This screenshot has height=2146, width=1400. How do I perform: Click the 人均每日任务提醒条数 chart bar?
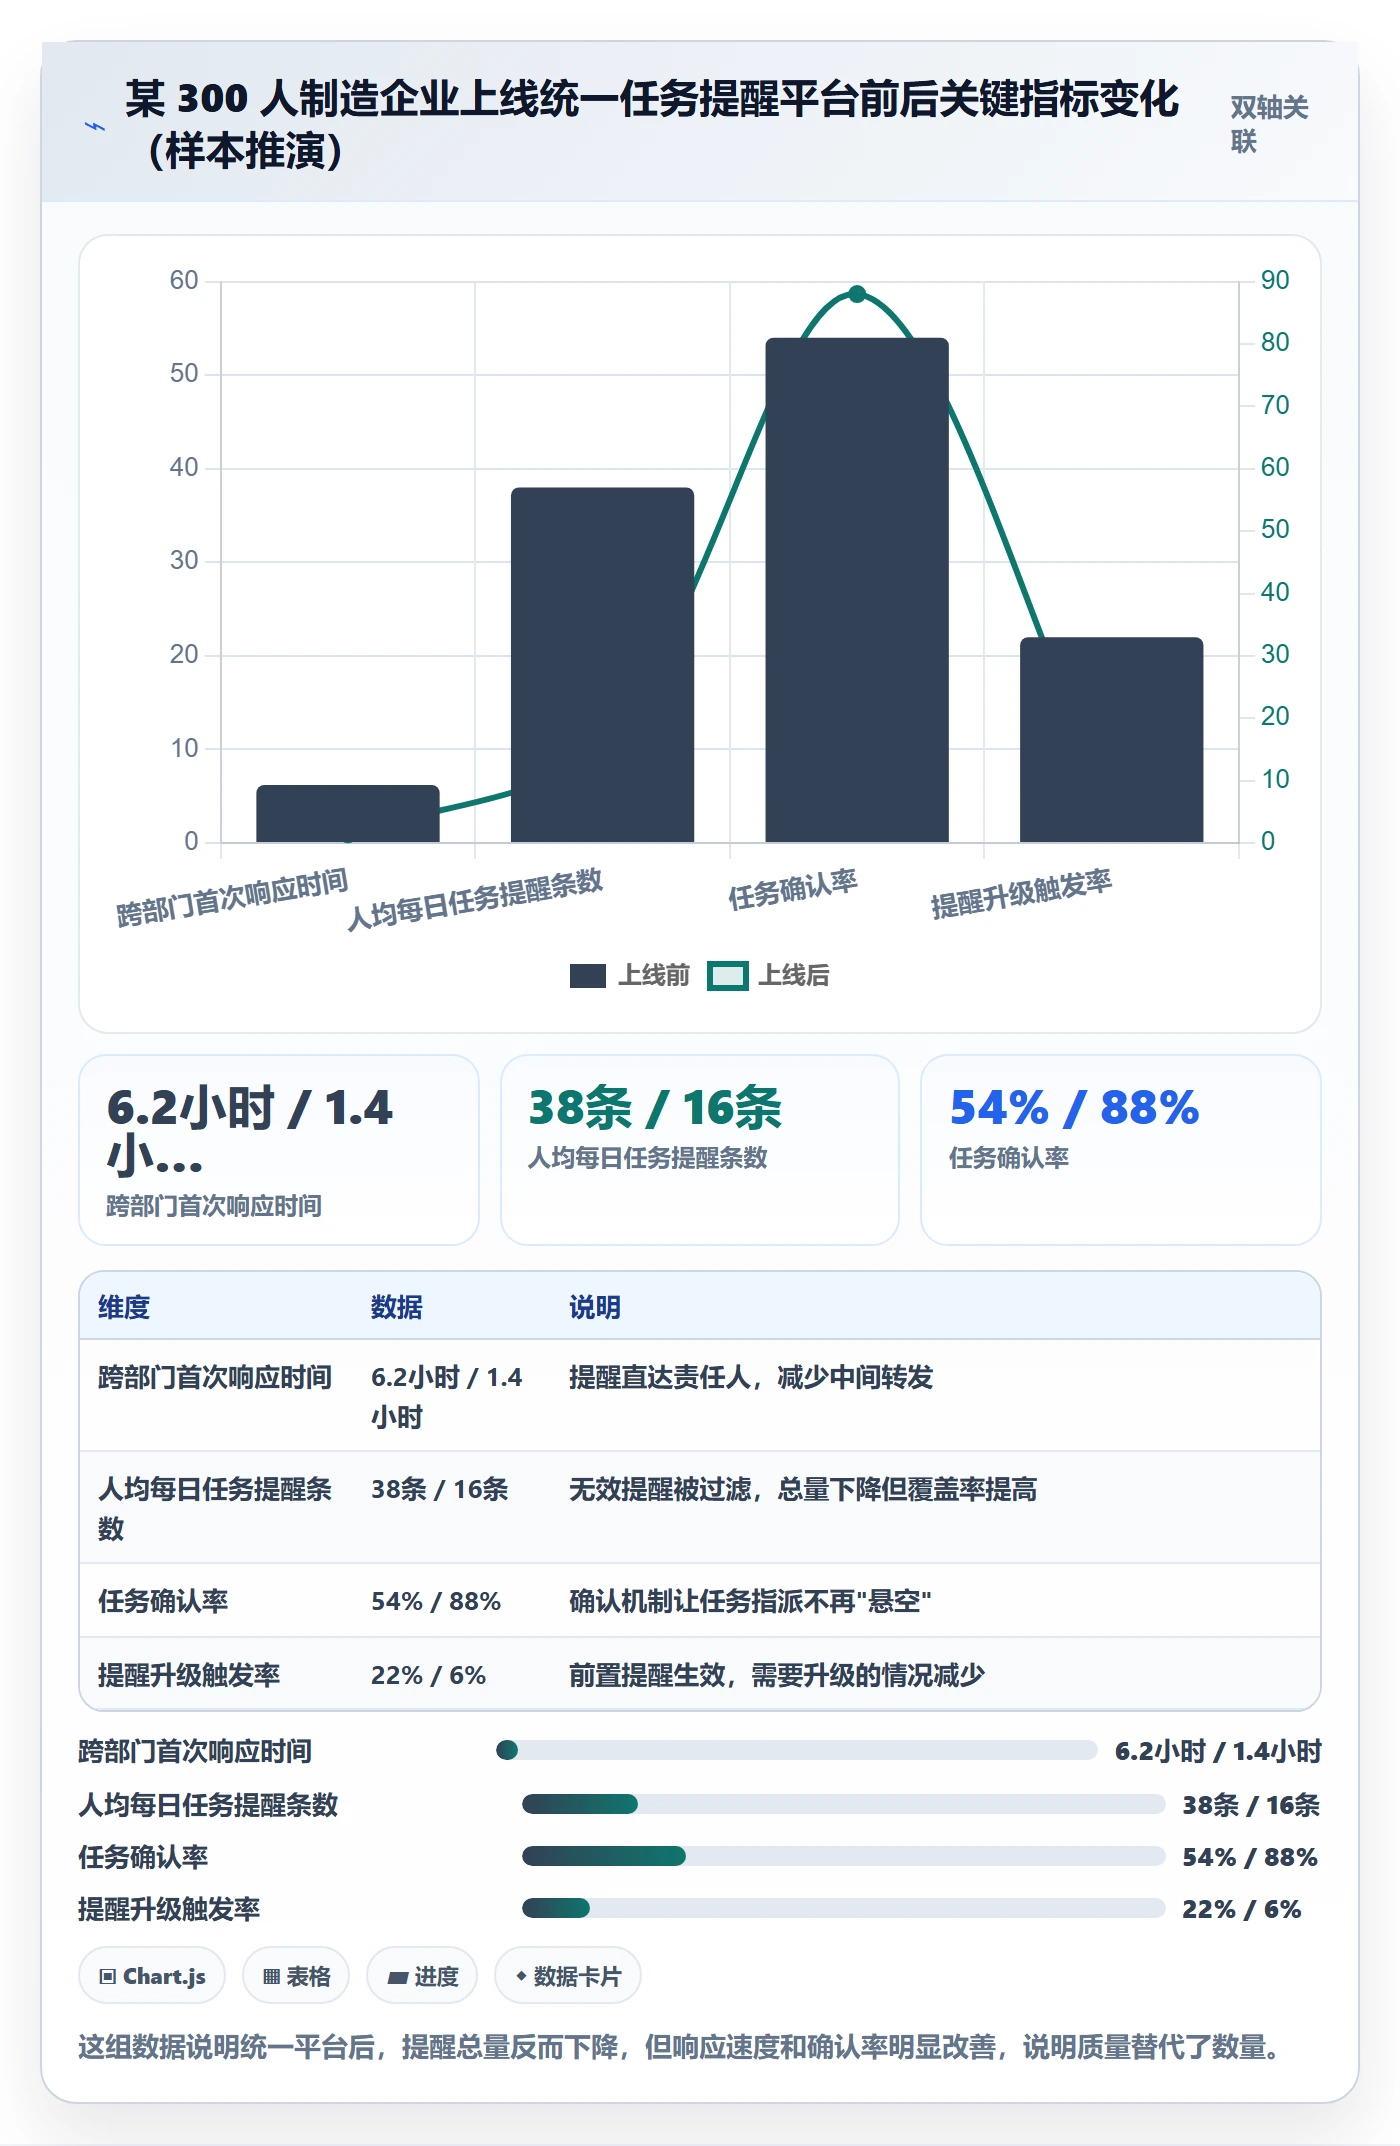click(x=602, y=665)
